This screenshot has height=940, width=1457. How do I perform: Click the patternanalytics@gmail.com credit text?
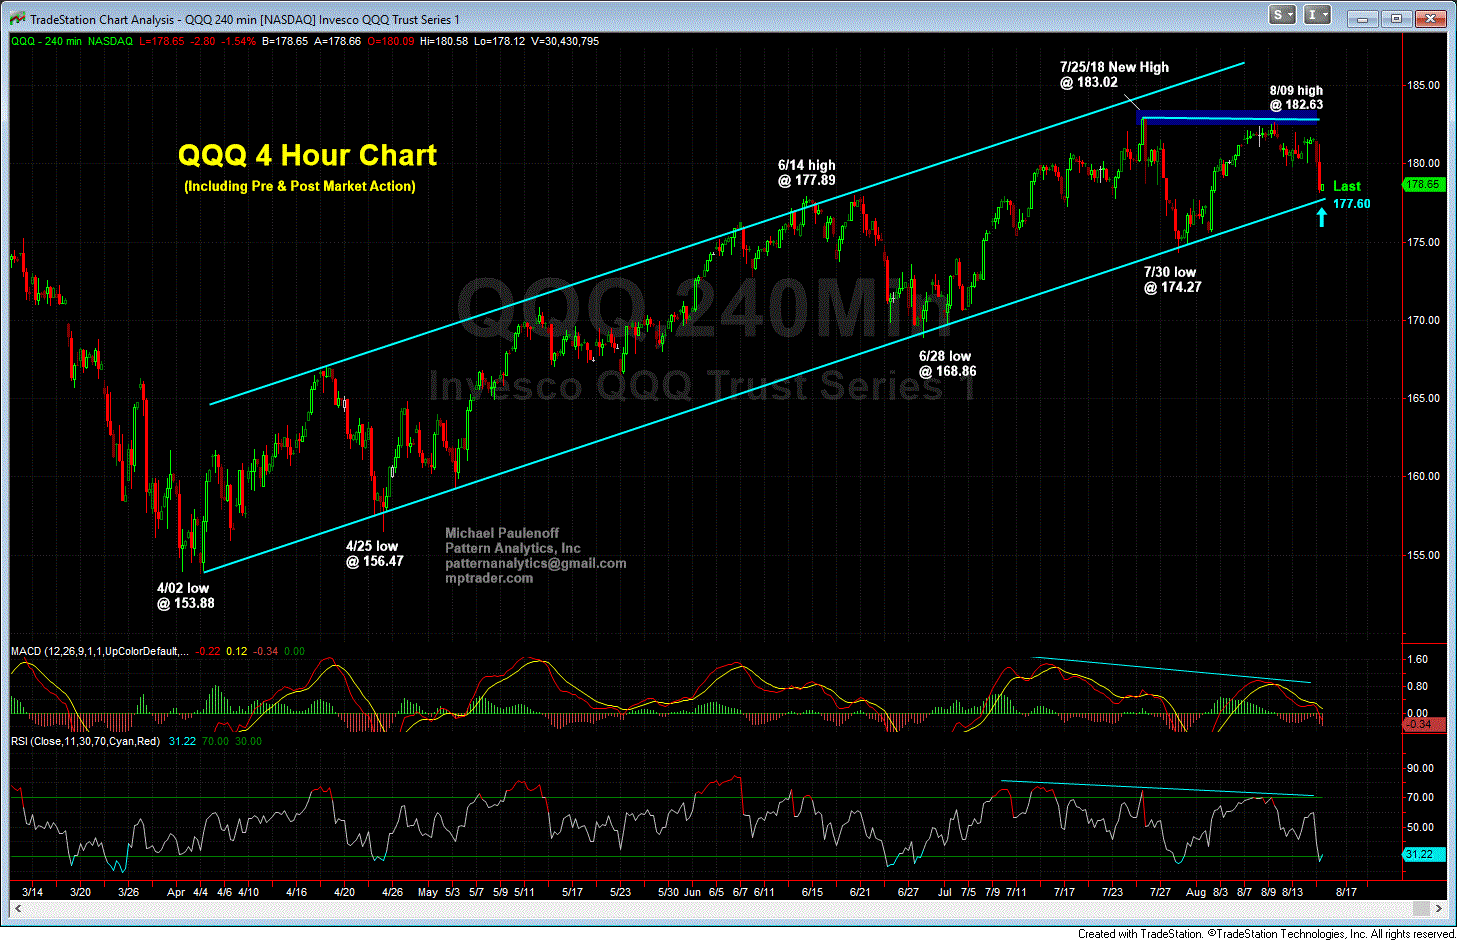click(x=536, y=563)
